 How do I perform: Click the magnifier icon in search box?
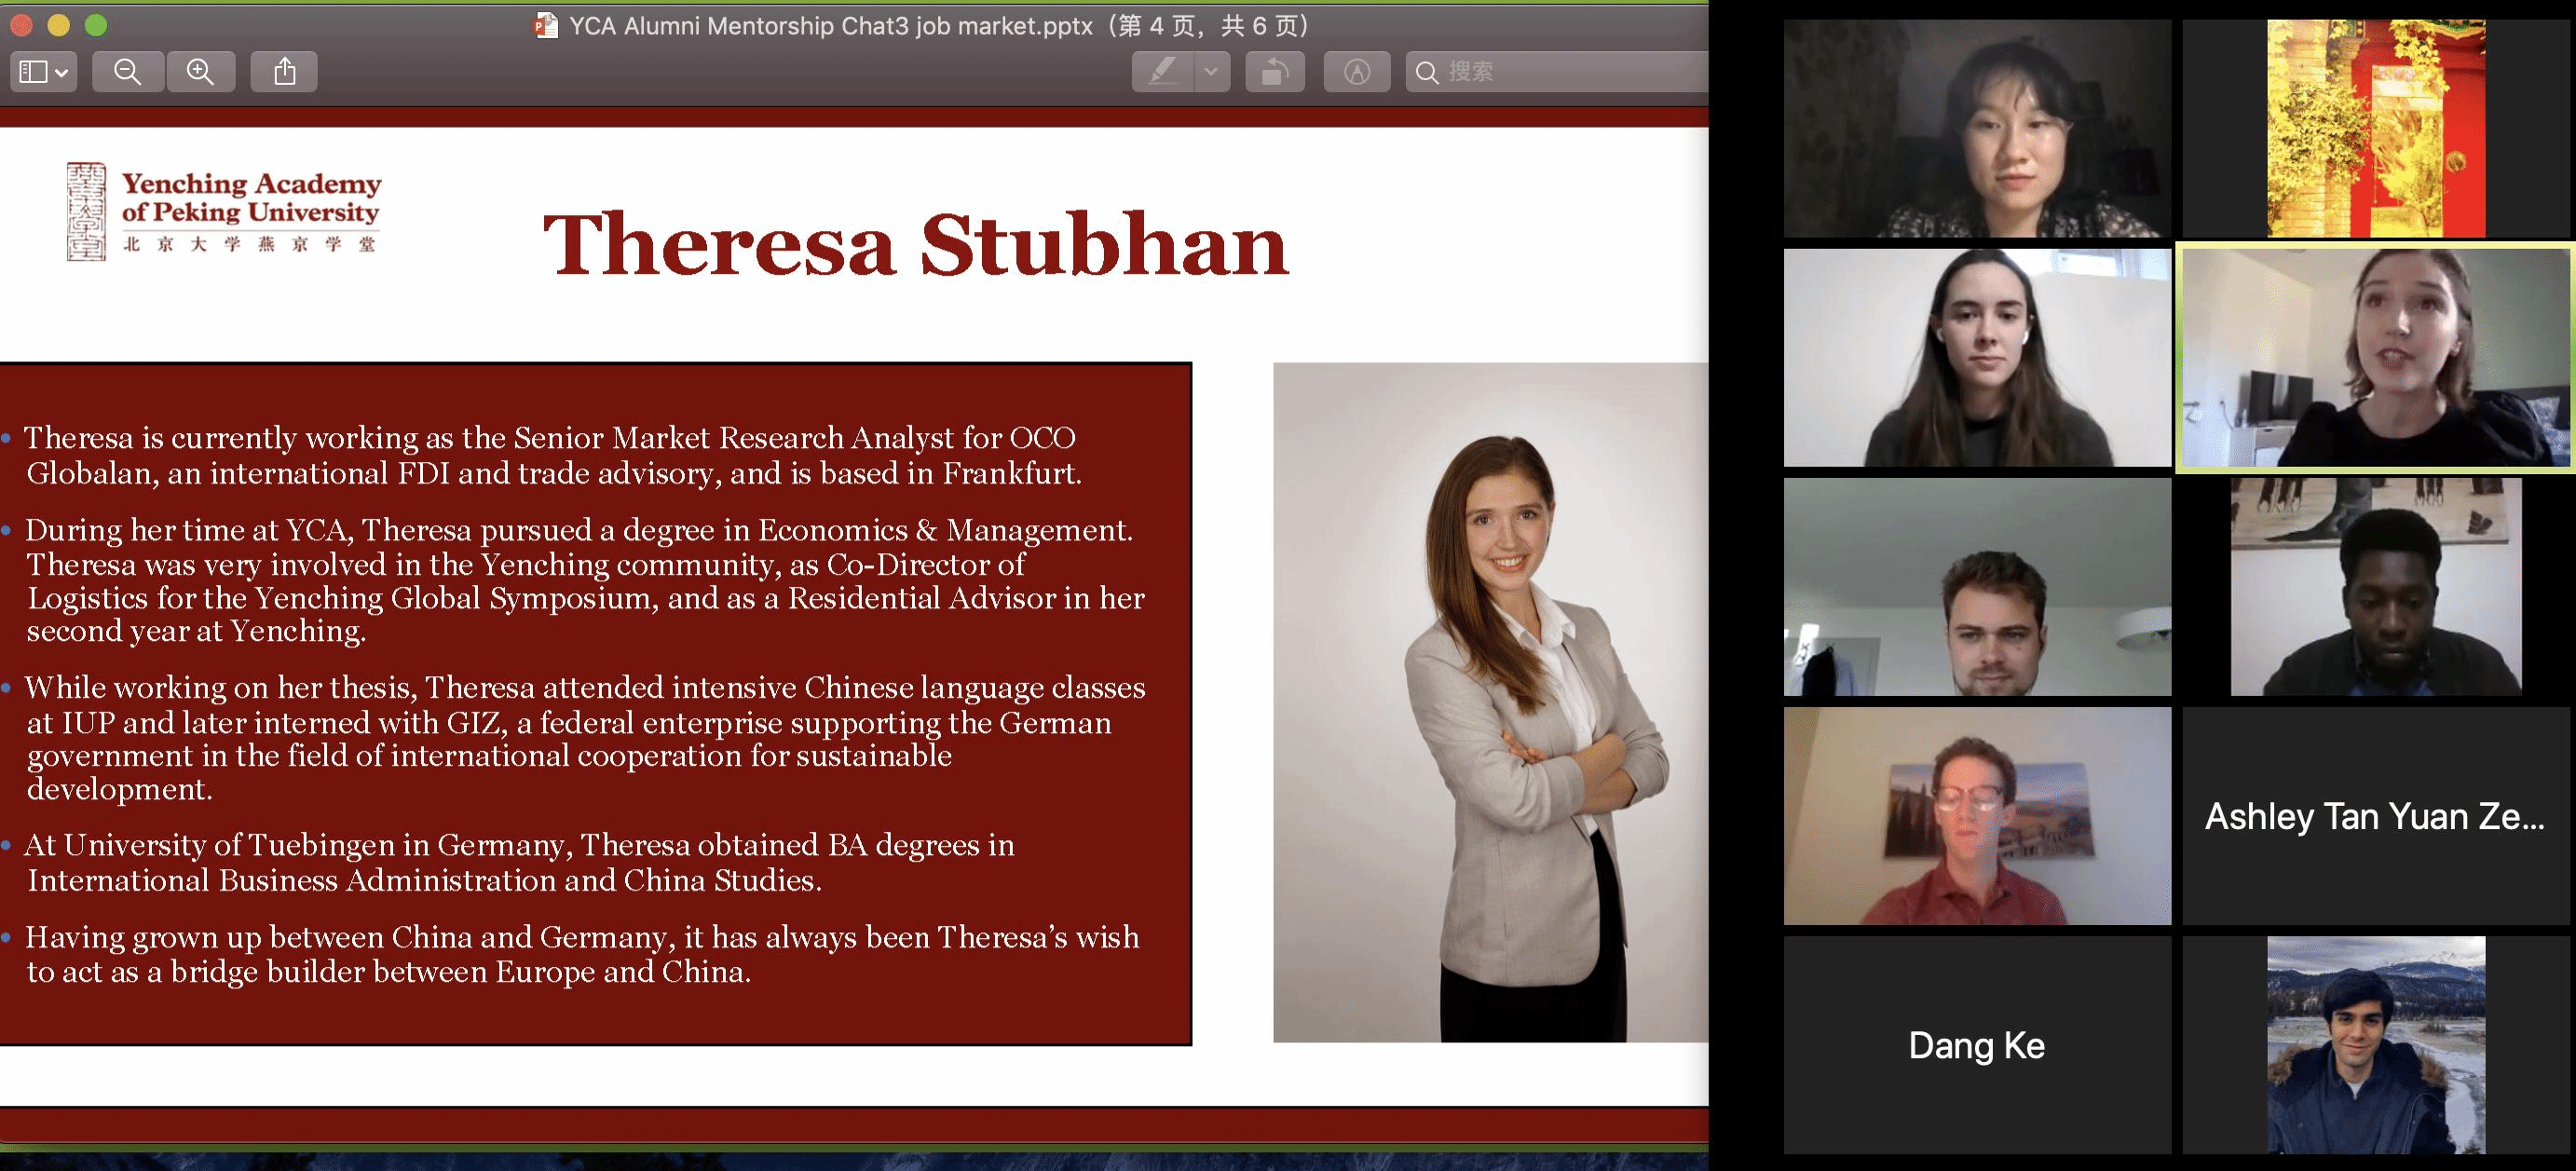[x=1427, y=72]
